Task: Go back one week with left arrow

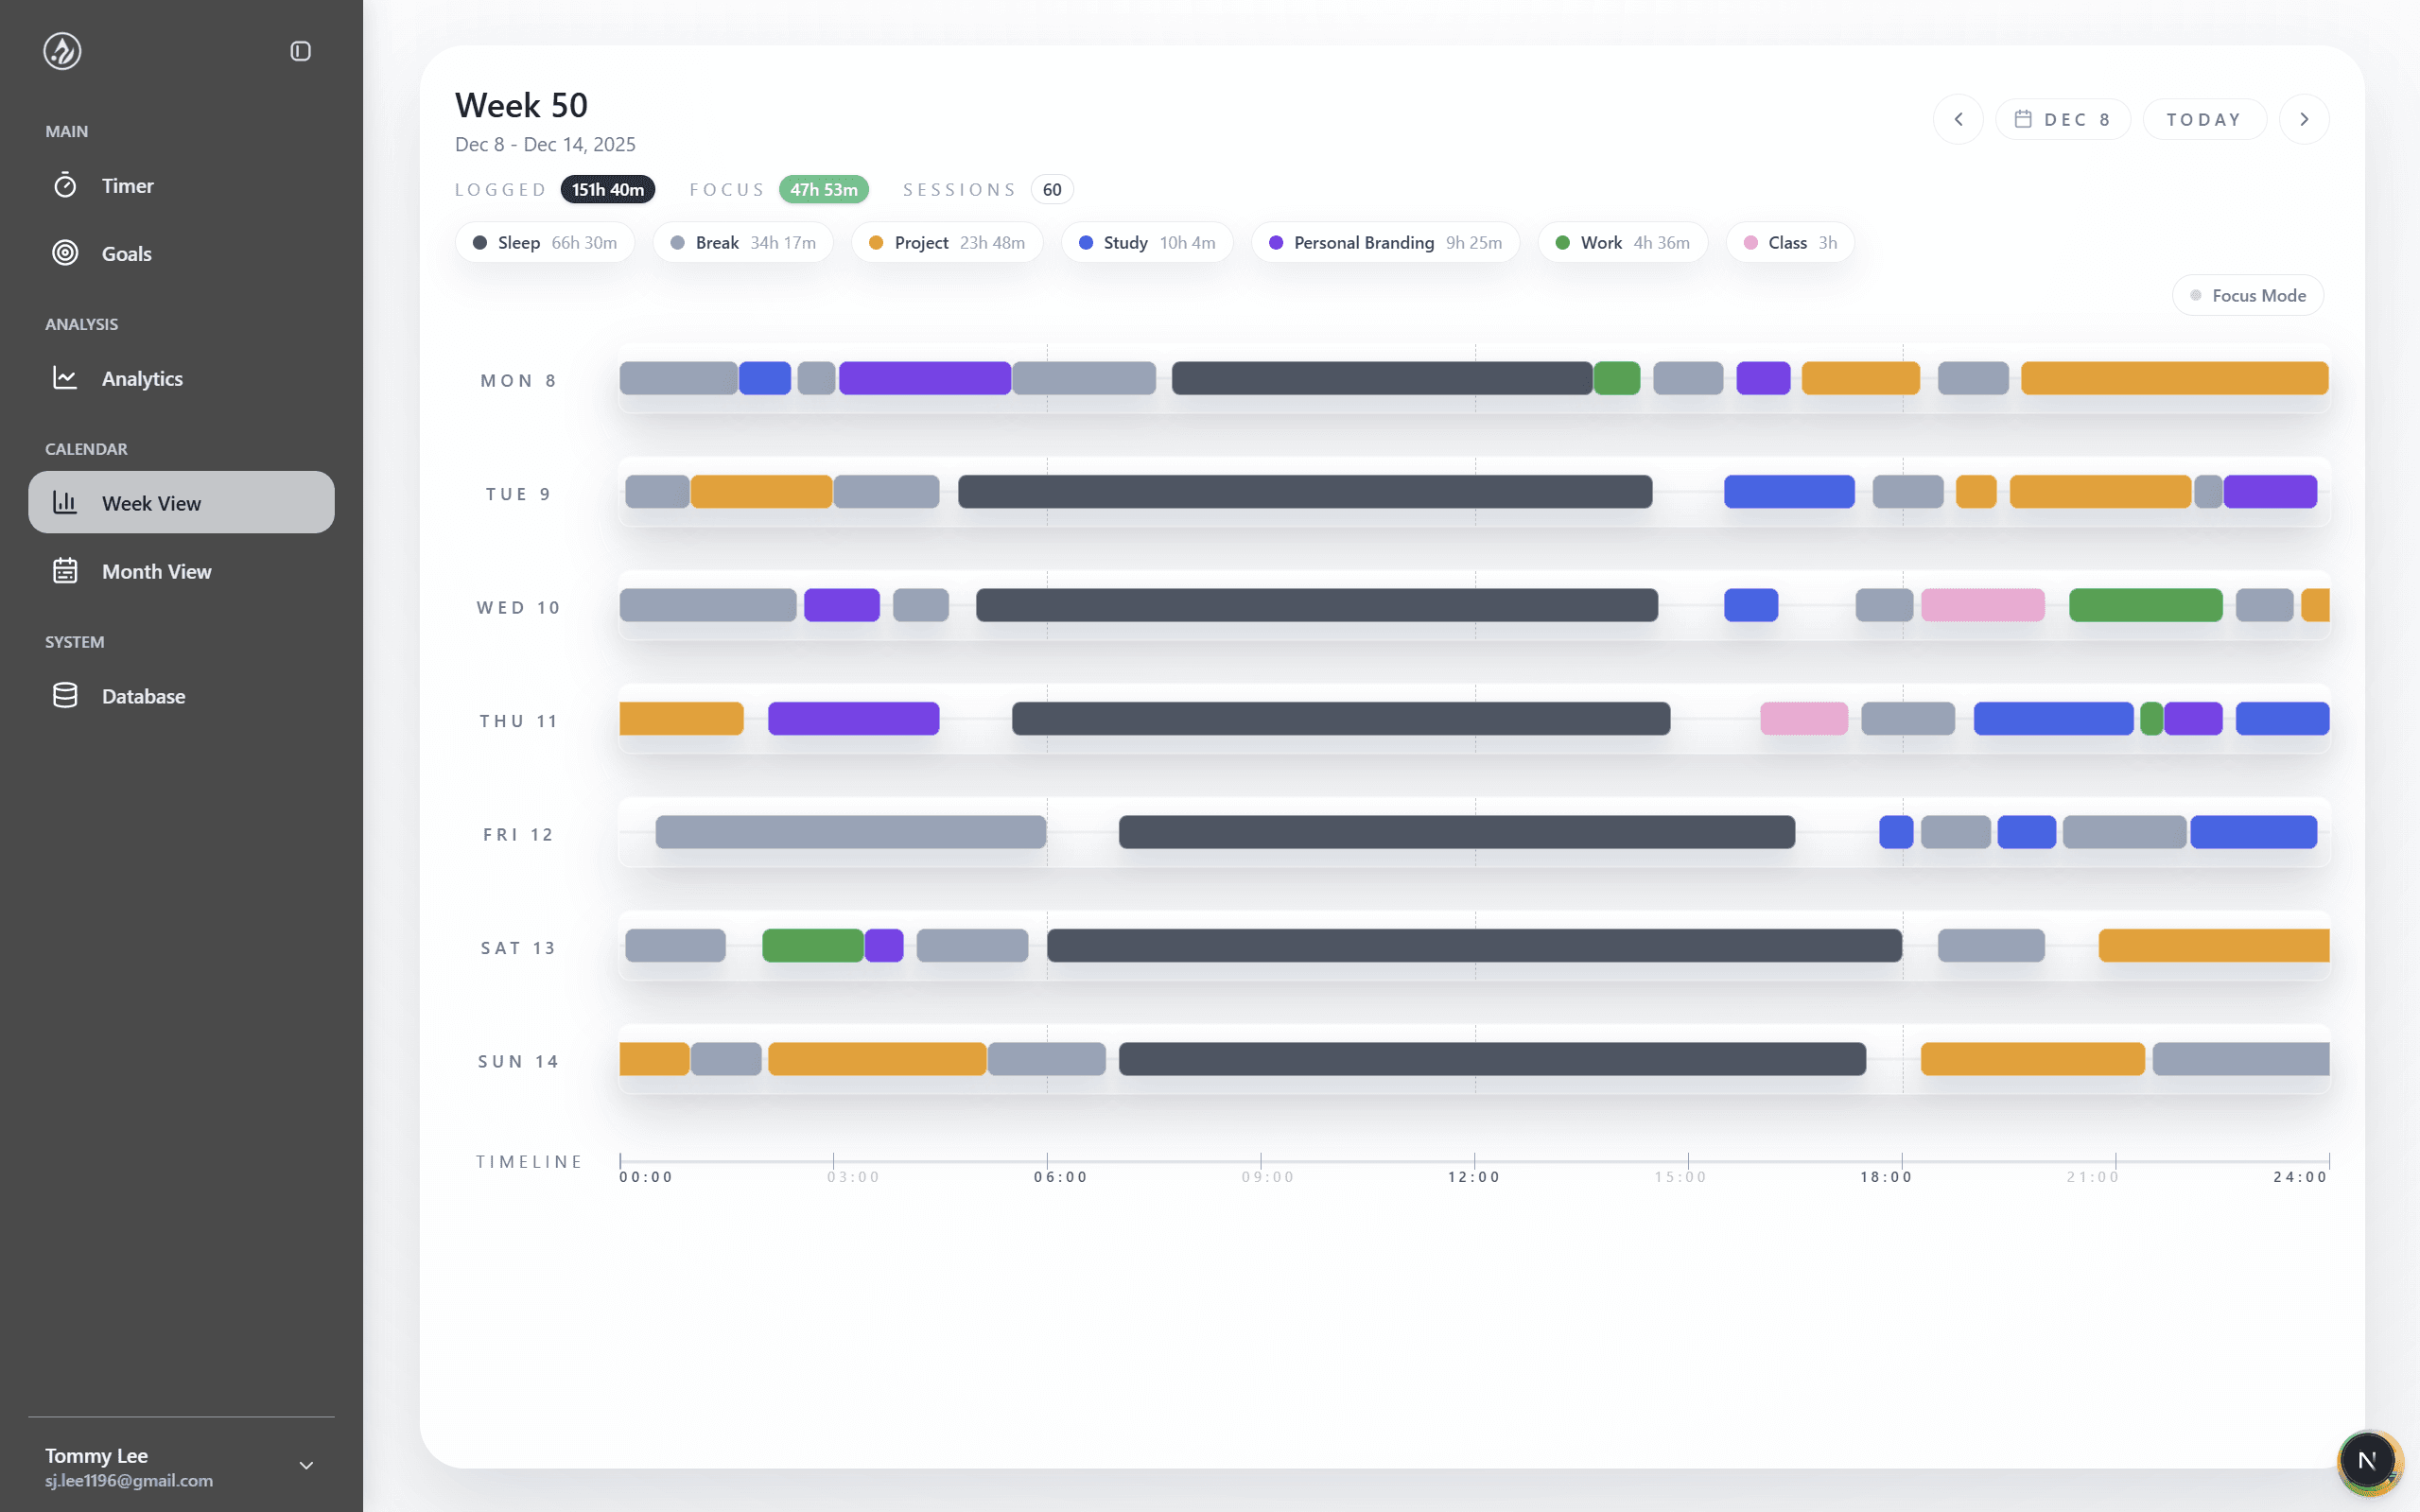Action: point(1957,118)
